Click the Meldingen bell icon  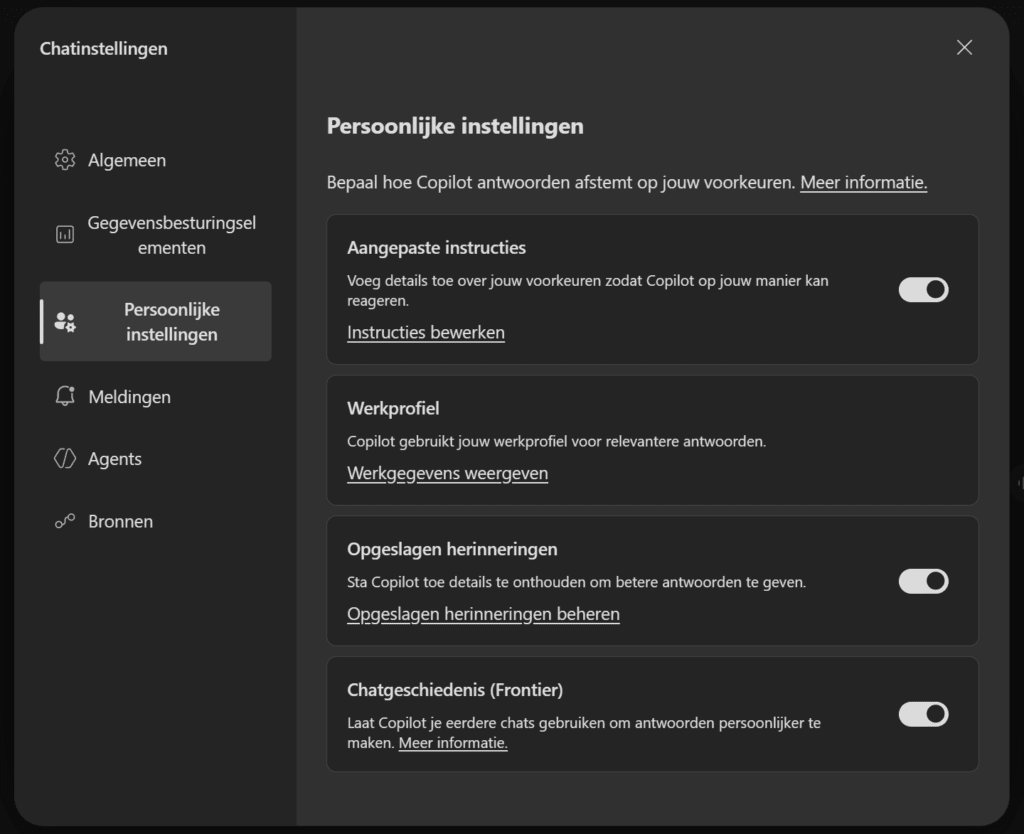pos(65,396)
